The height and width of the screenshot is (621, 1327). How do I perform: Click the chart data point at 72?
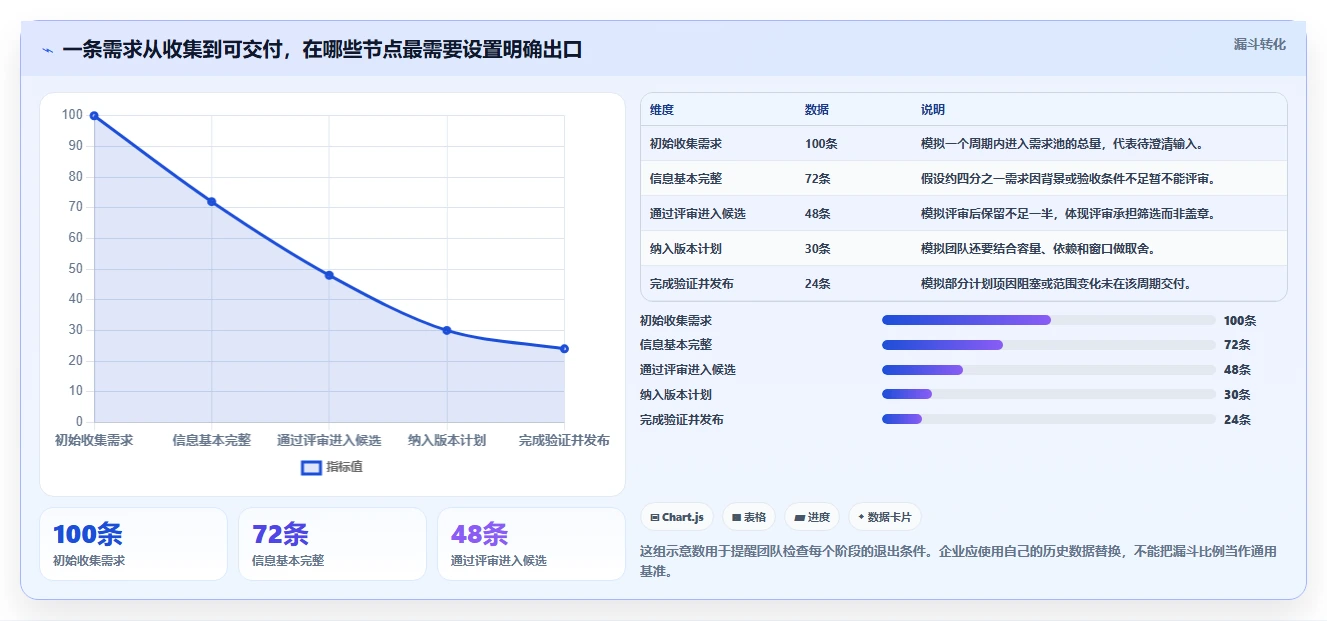point(212,202)
